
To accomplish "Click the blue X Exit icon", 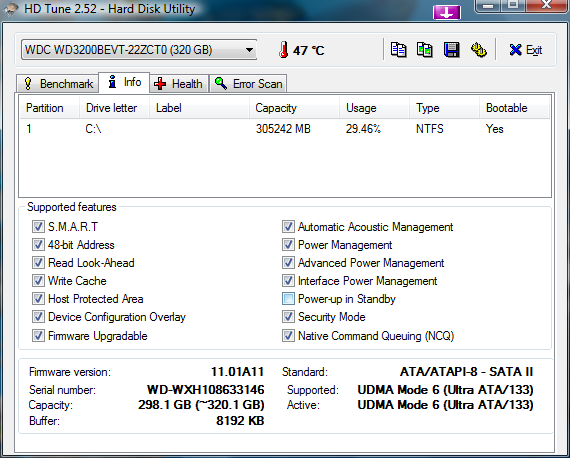I will click(515, 50).
